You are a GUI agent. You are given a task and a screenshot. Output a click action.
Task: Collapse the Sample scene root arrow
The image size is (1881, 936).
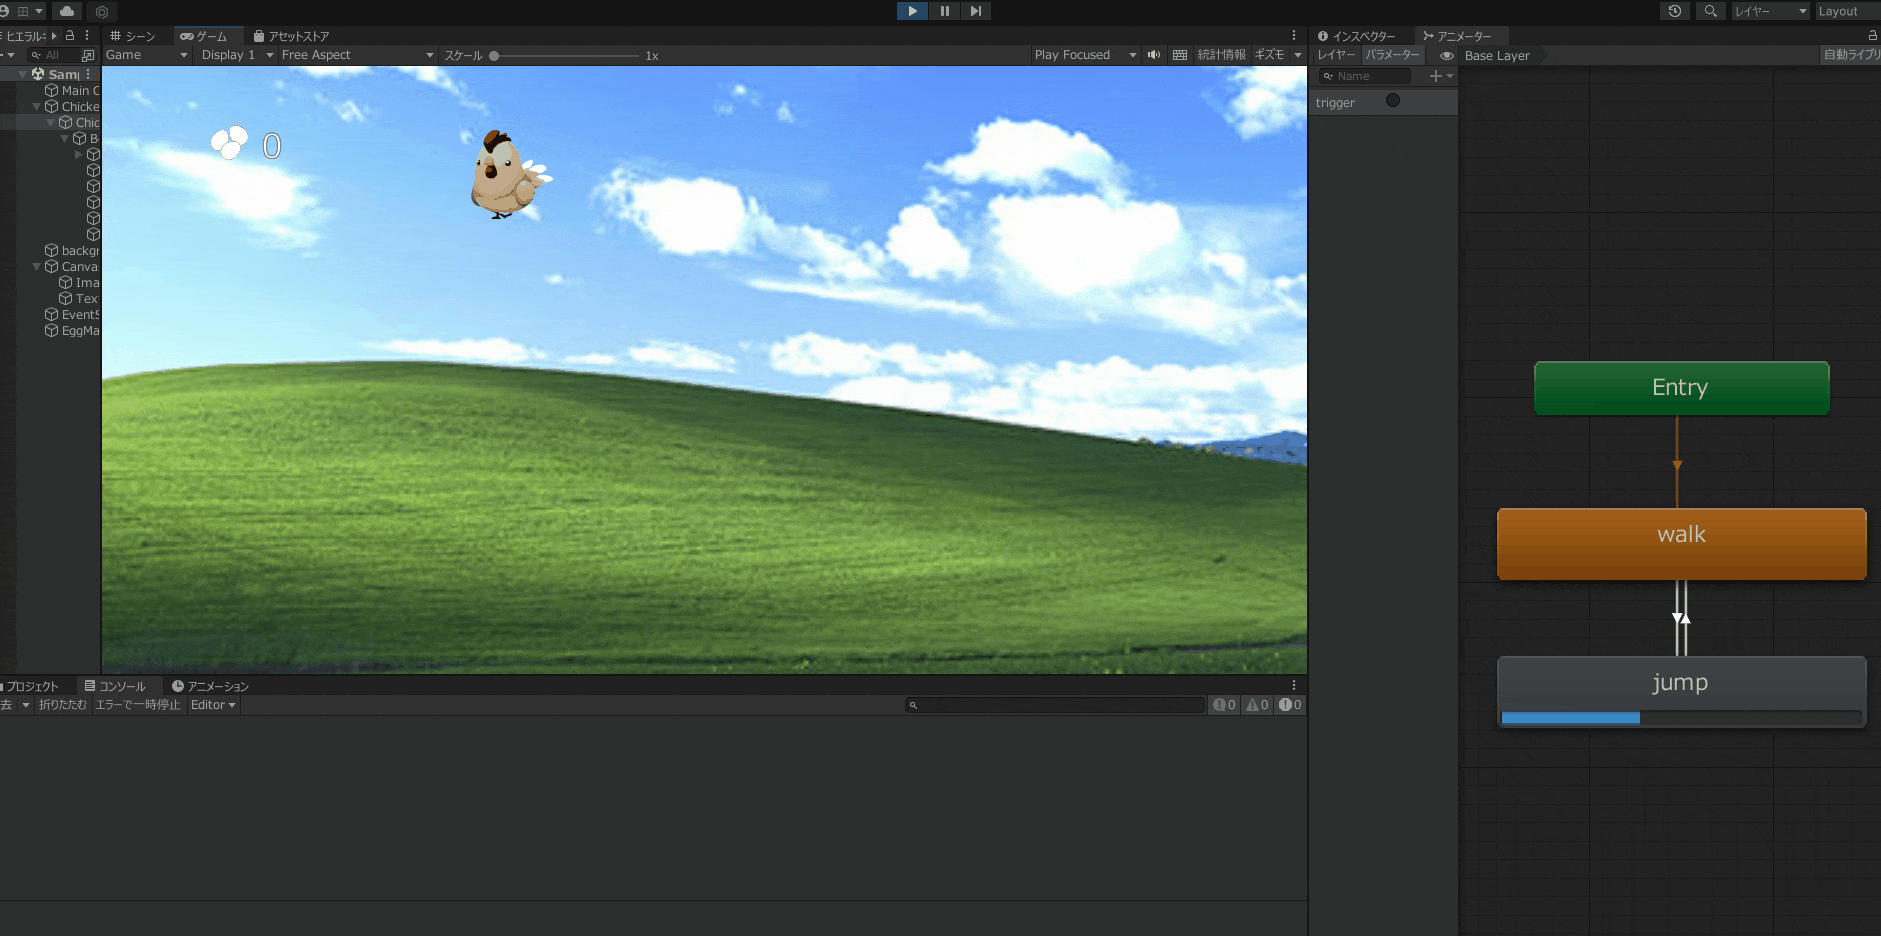click(x=23, y=74)
